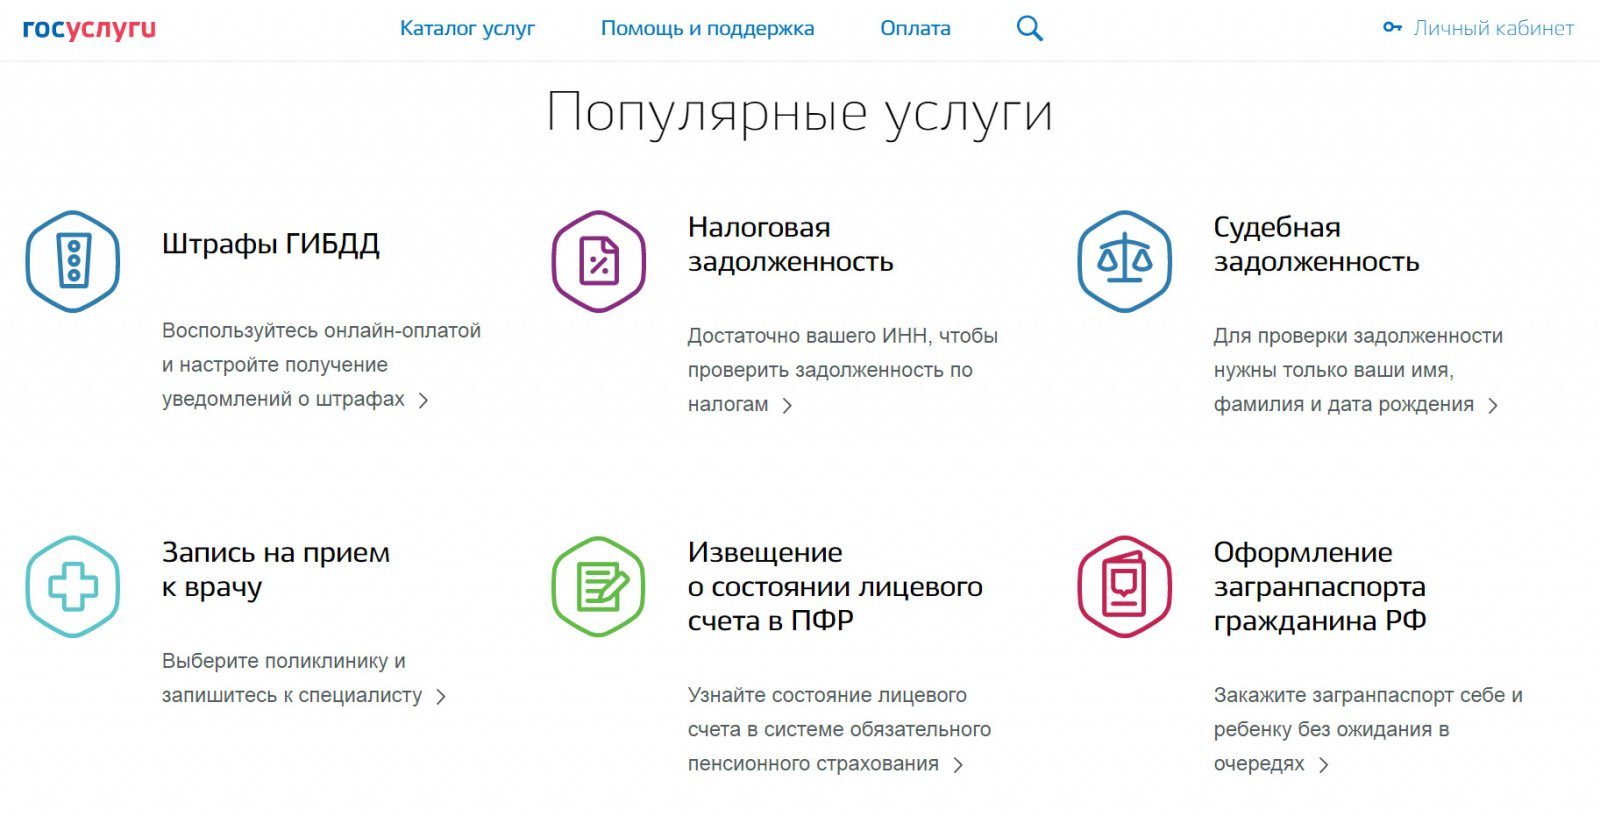Click chevron after 'фамилия и дата рождения'
The width and height of the screenshot is (1600, 816).
pyautogui.click(x=1493, y=405)
